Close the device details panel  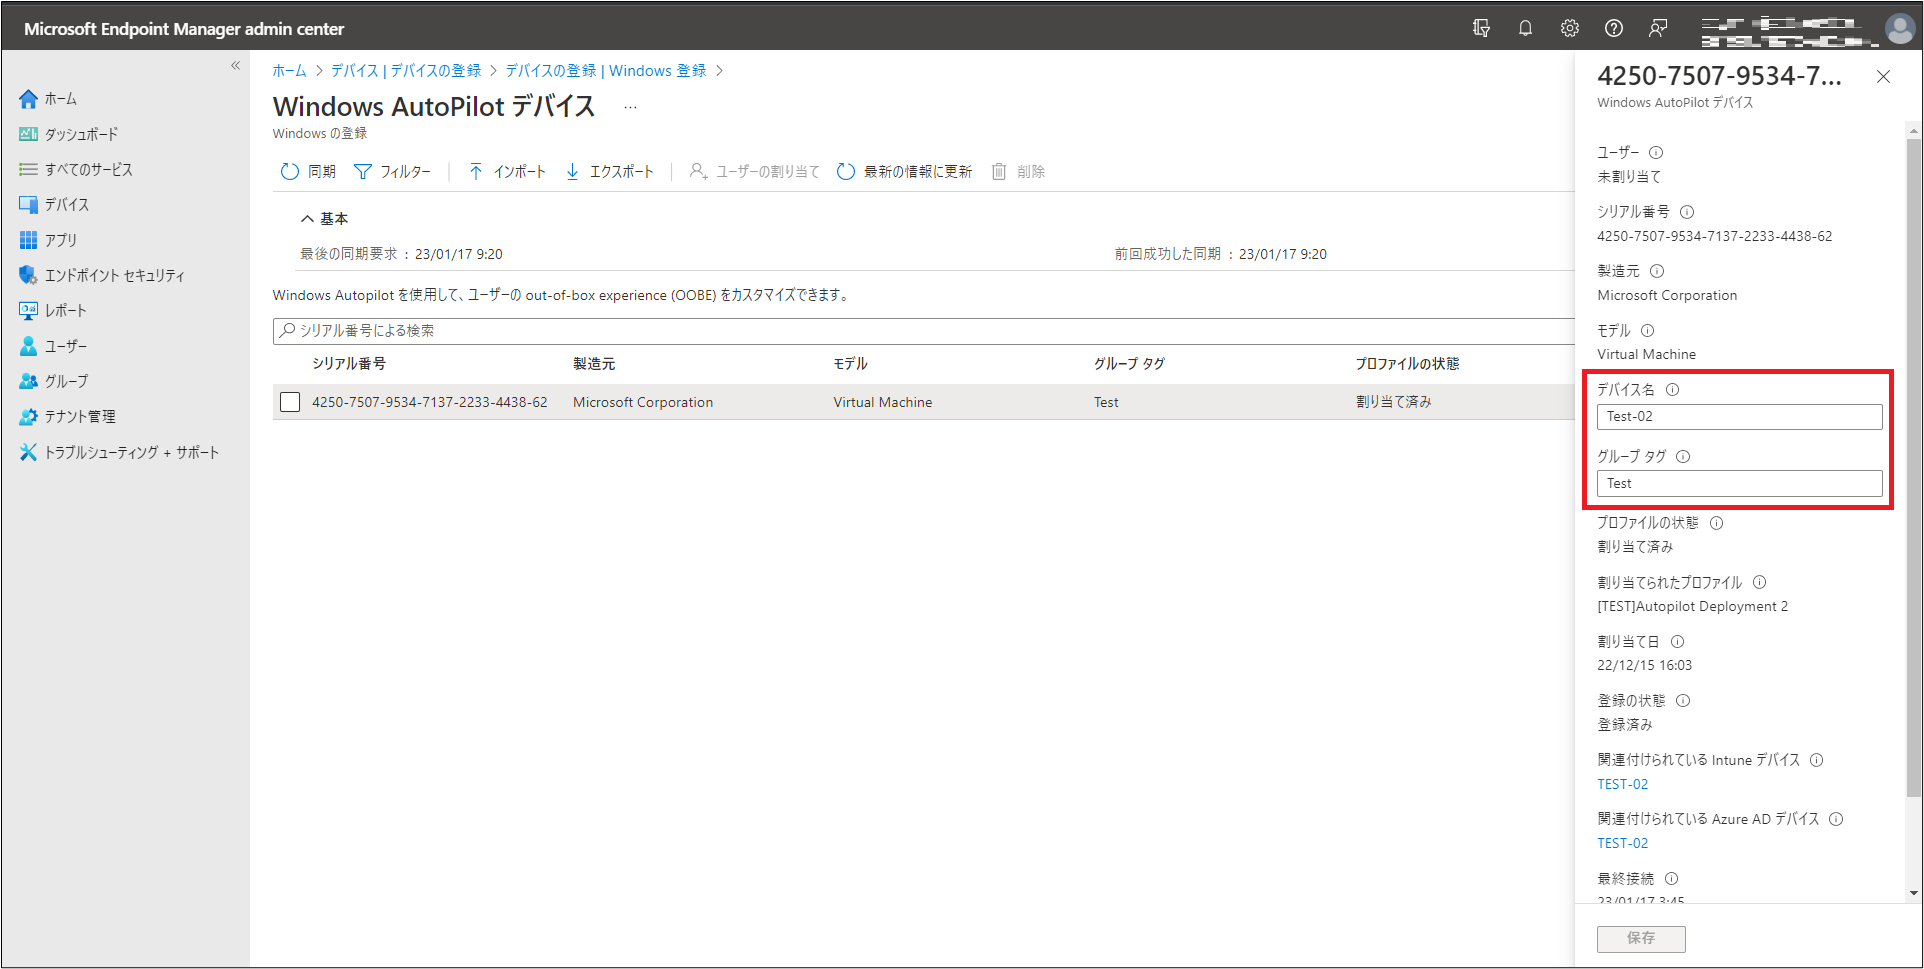pyautogui.click(x=1883, y=77)
